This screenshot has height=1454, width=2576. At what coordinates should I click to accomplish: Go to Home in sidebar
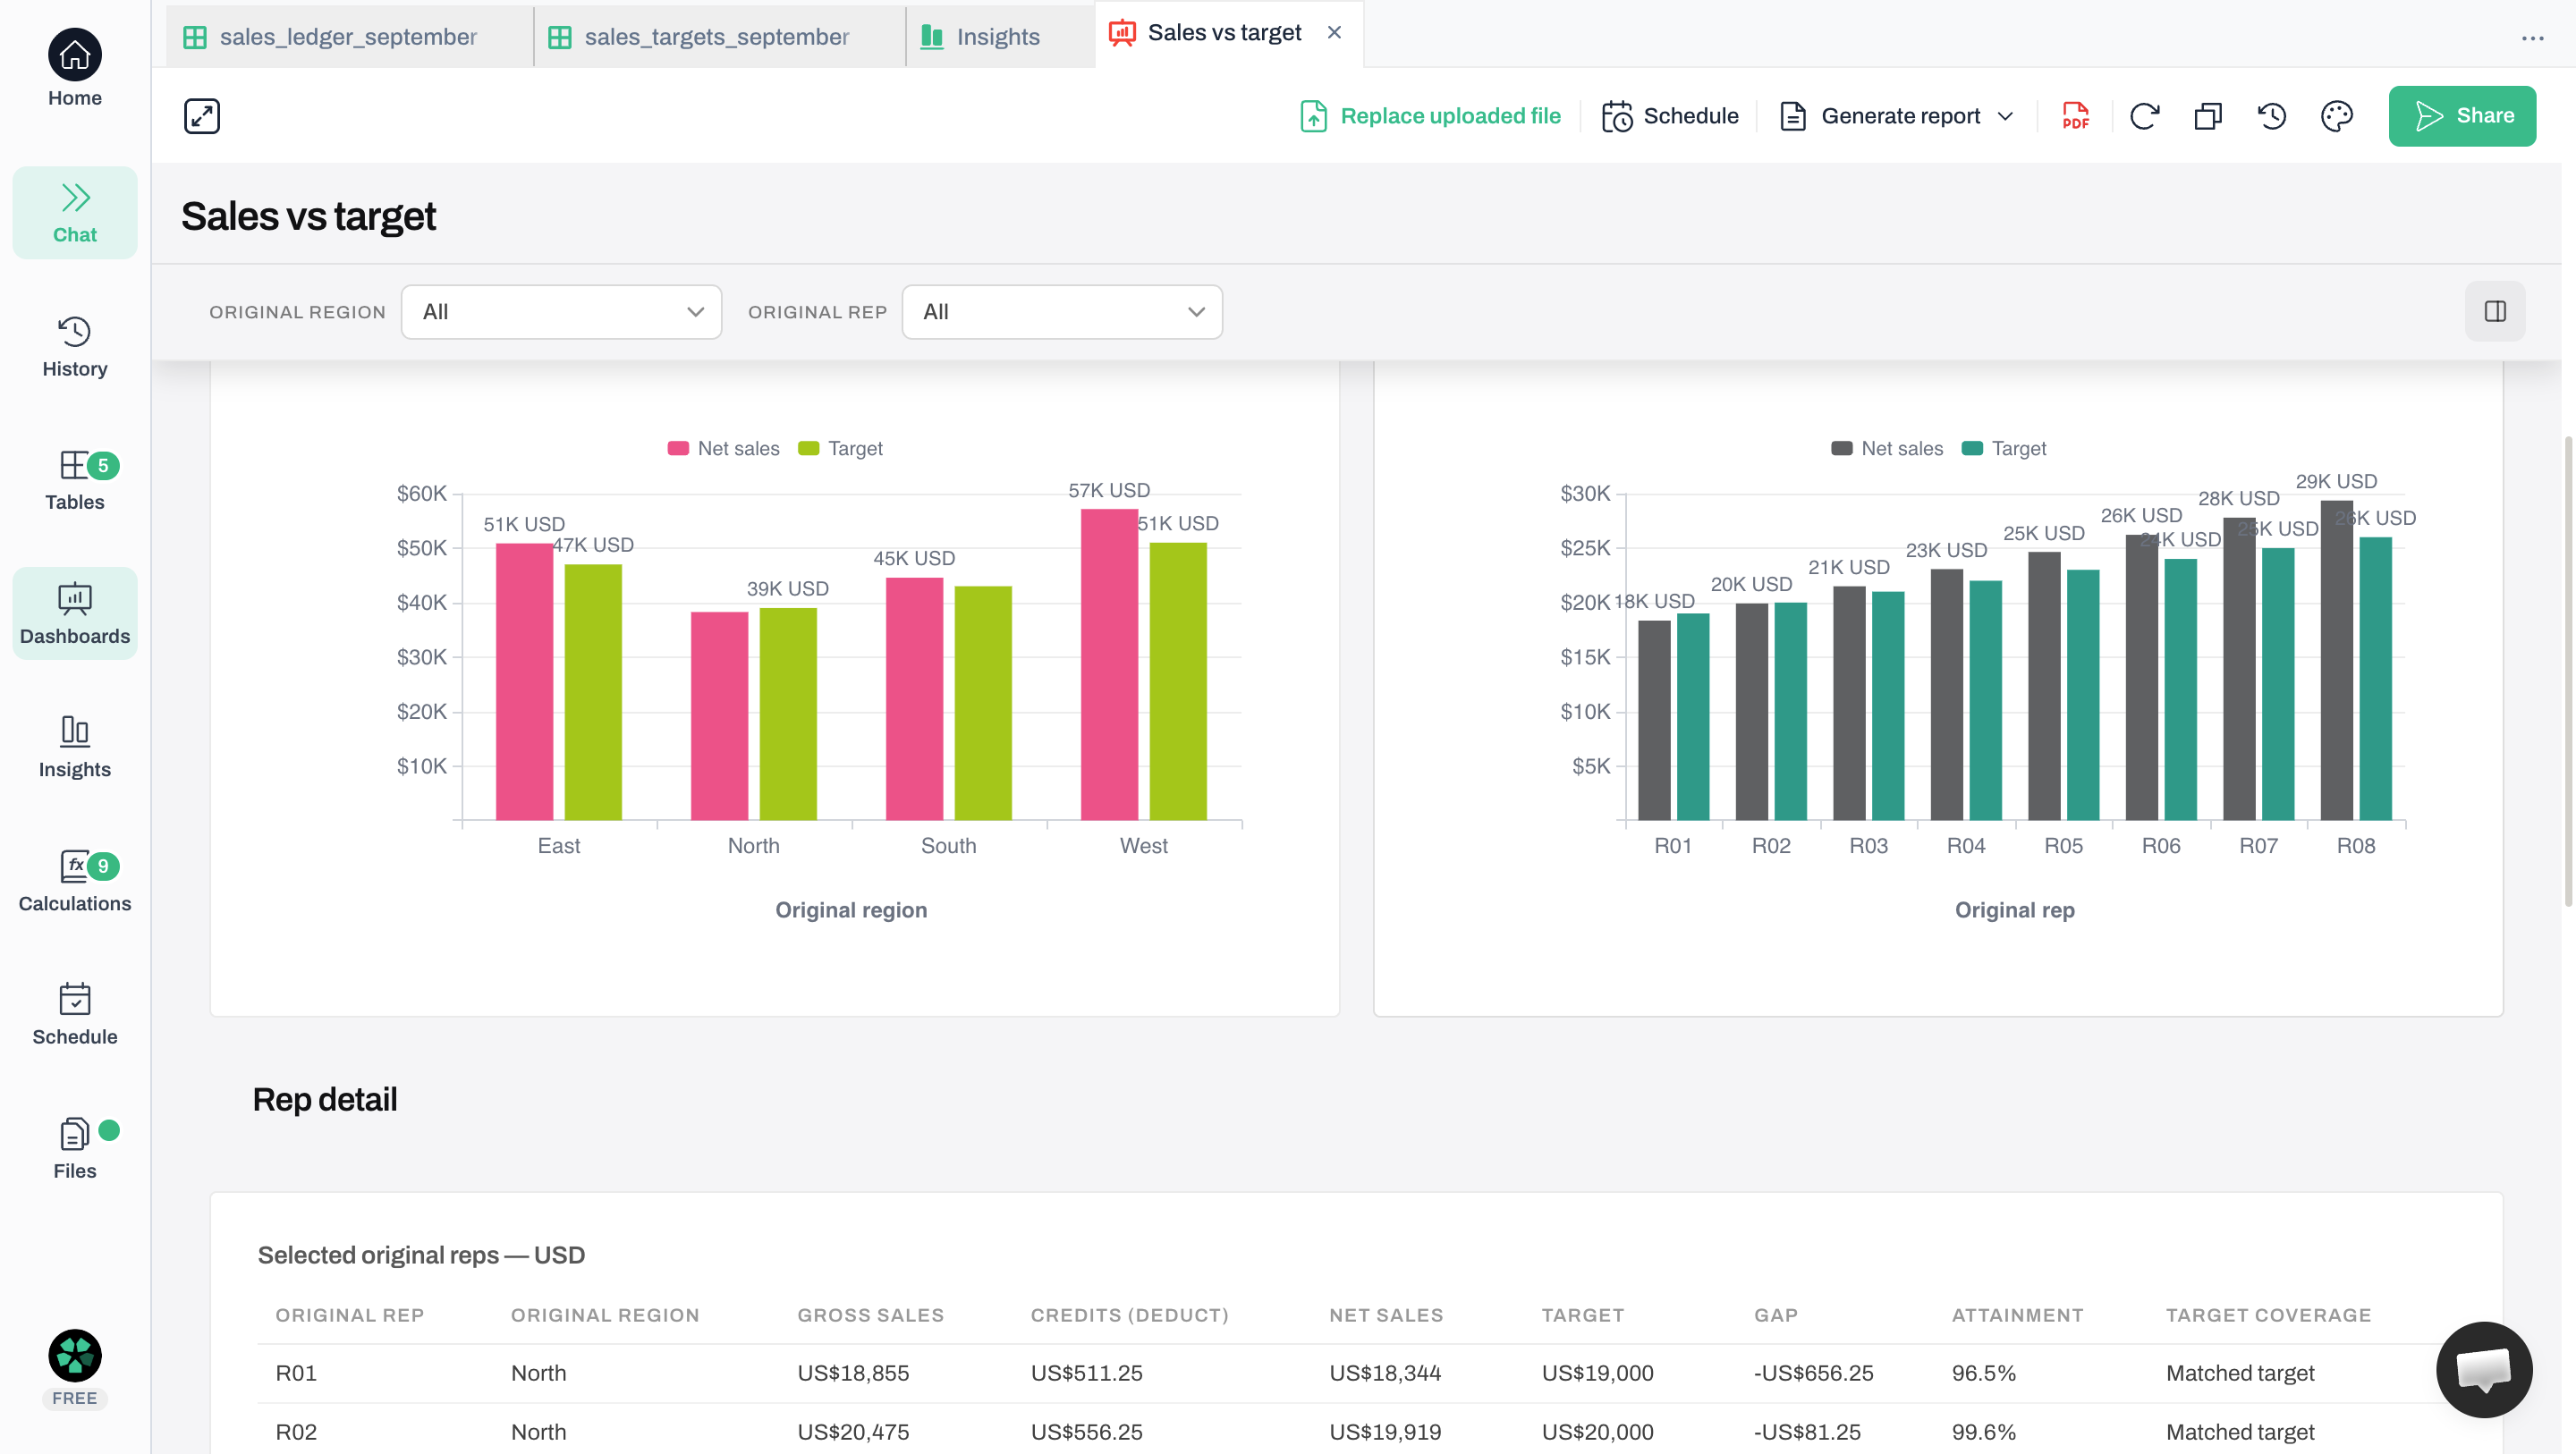[75, 68]
